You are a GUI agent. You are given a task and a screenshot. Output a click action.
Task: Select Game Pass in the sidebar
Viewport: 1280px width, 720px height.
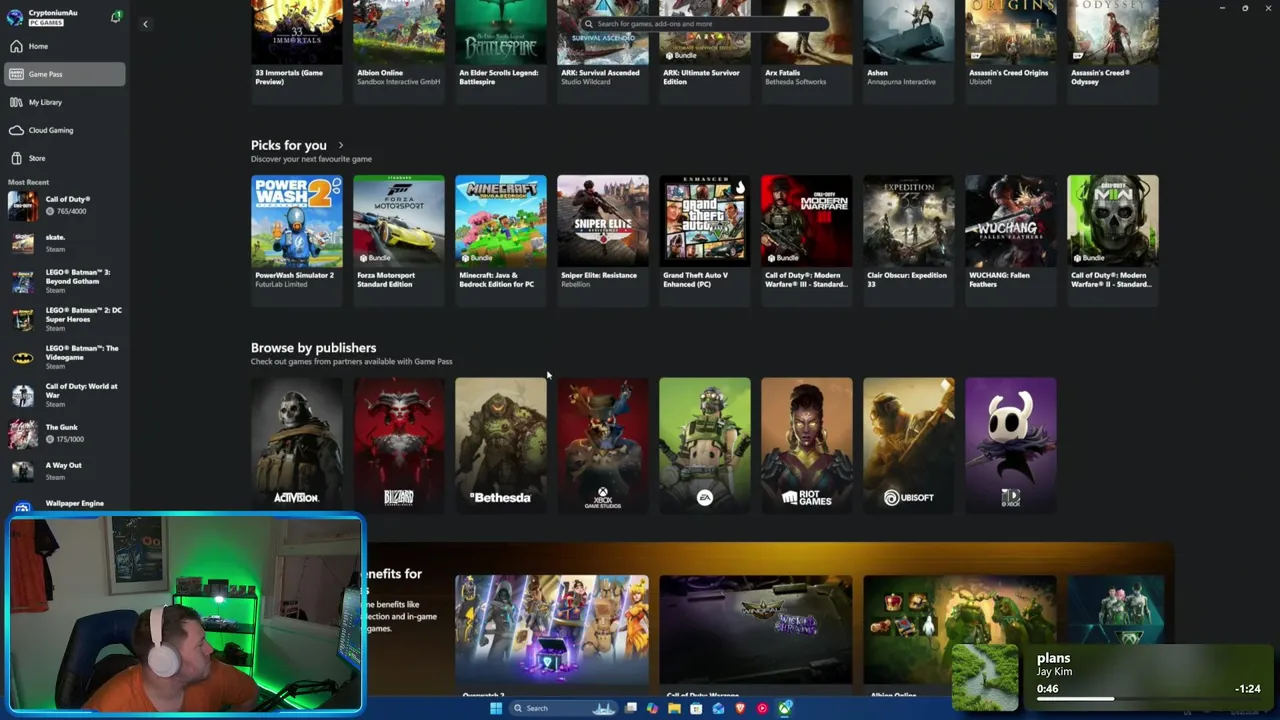pos(65,74)
